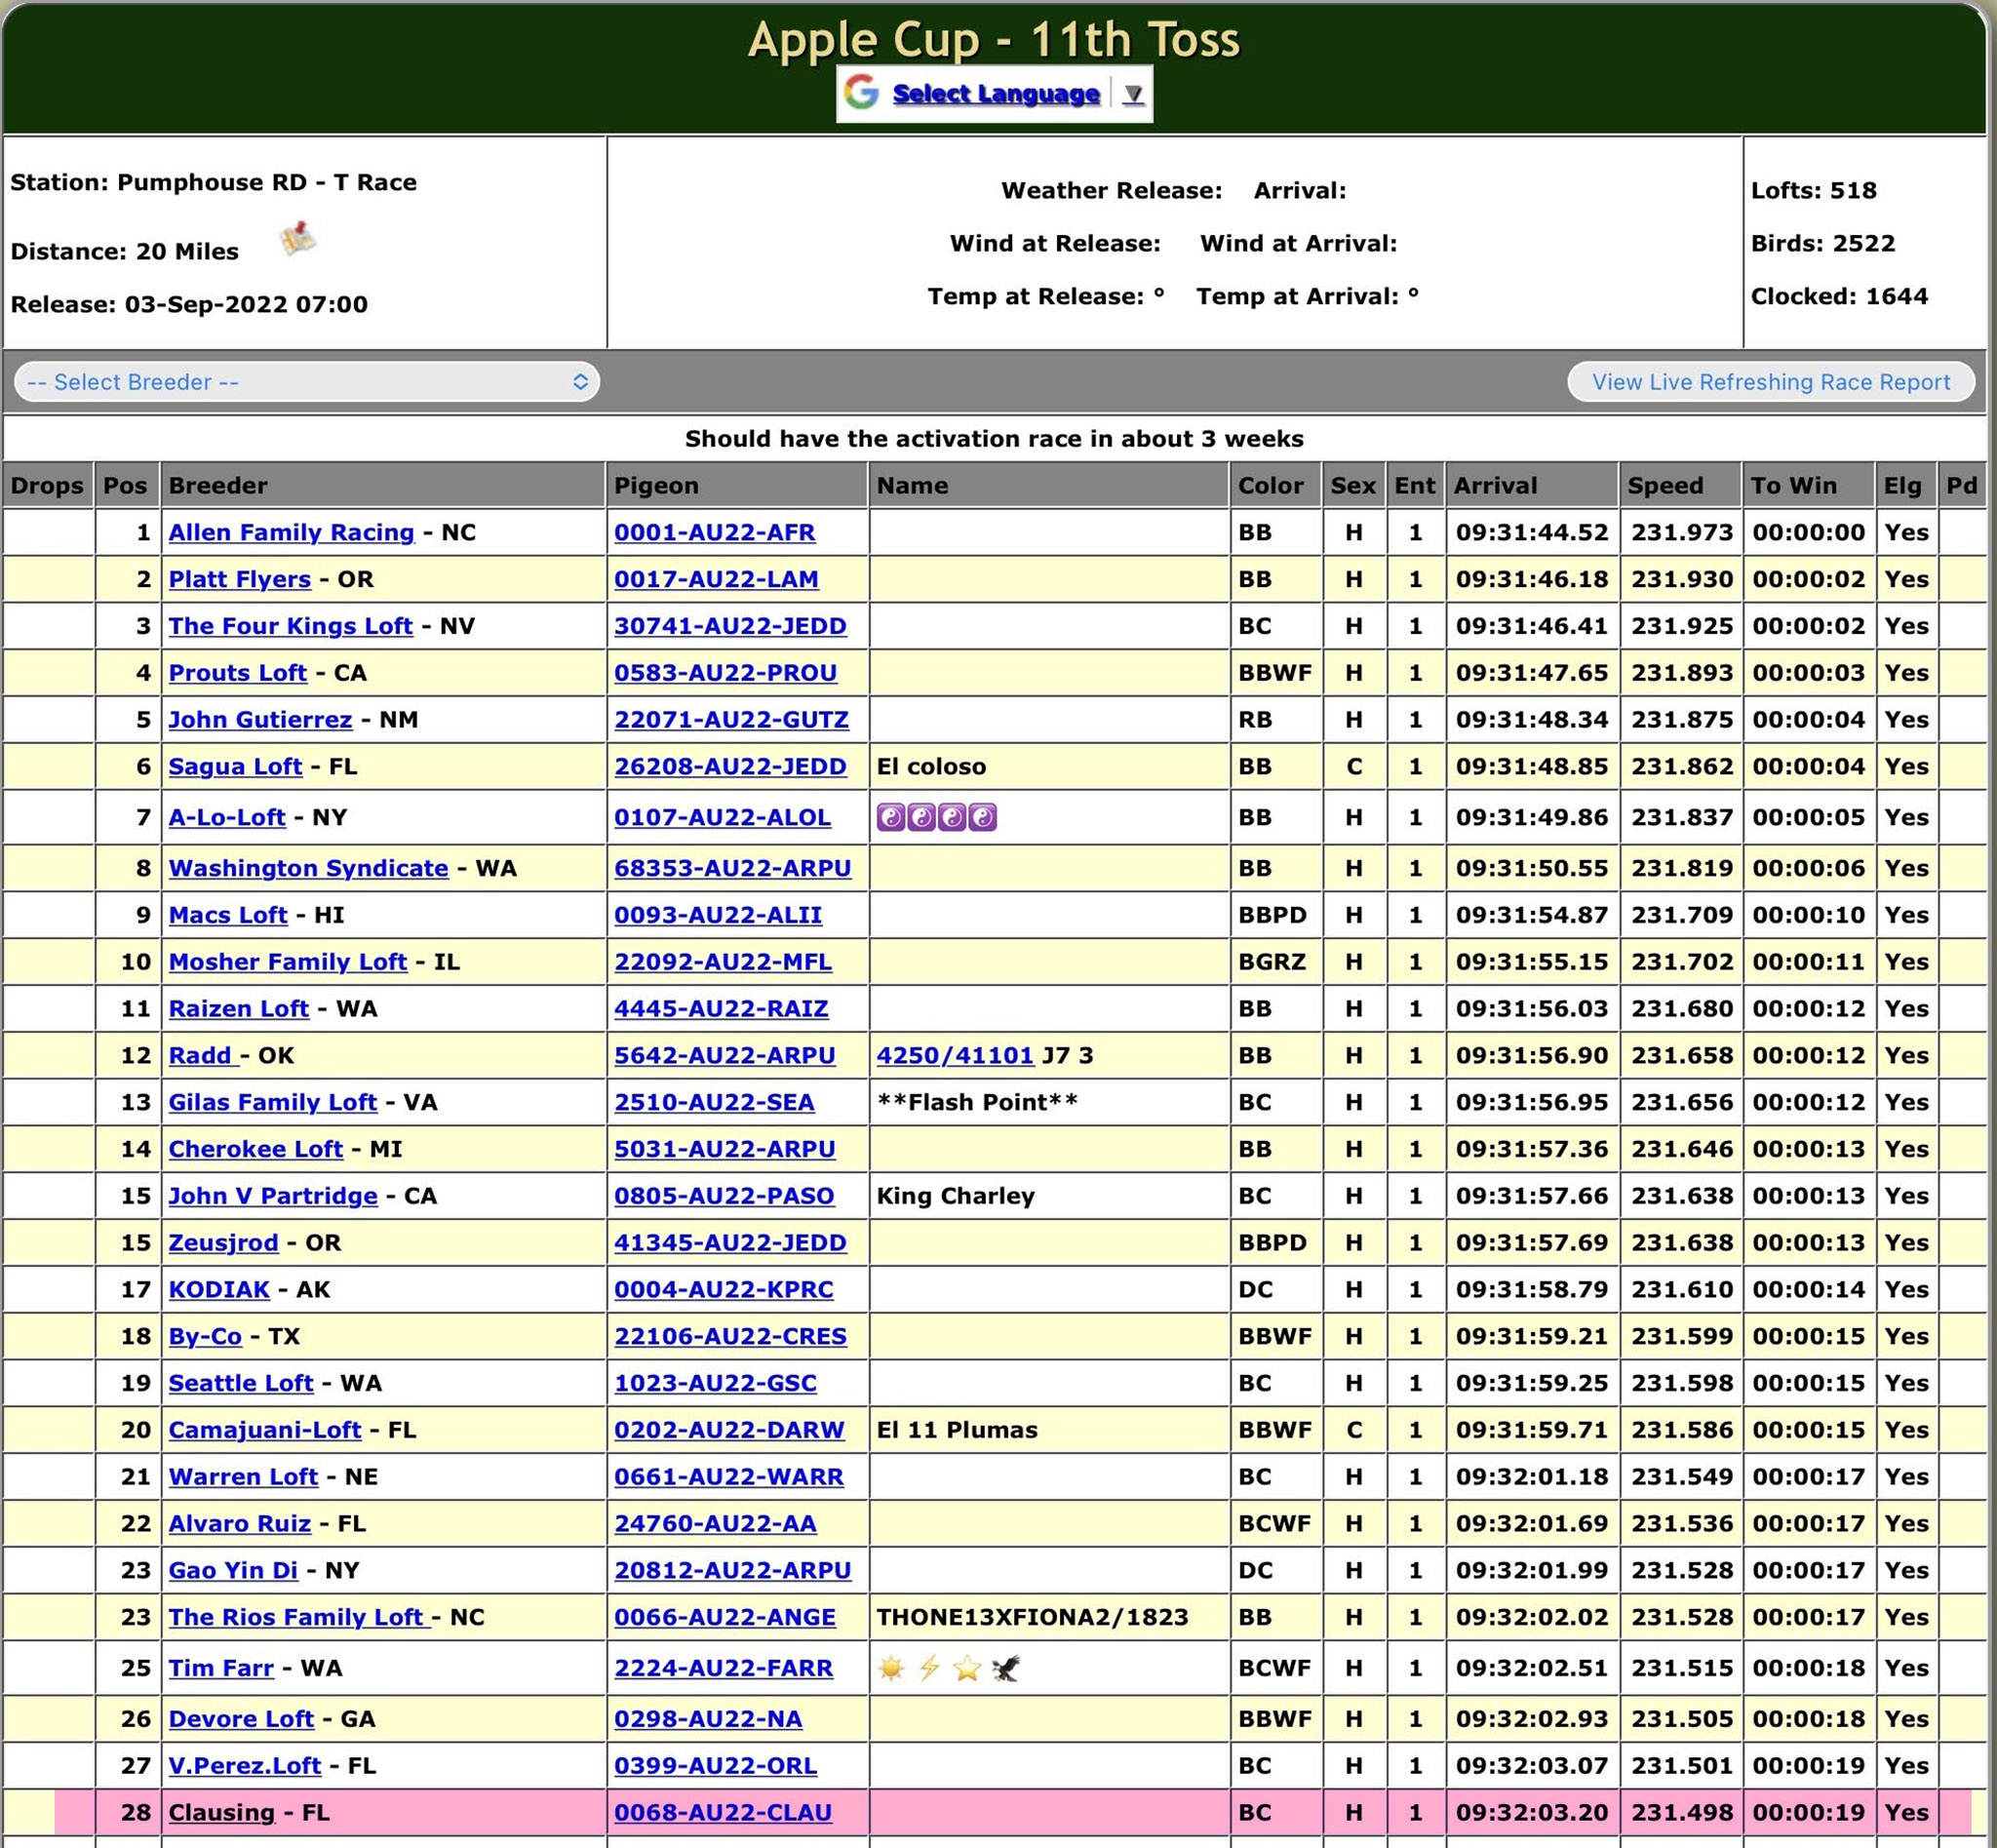Click the star icon in Tim Farr row
The width and height of the screenshot is (1997, 1848).
tap(967, 1667)
